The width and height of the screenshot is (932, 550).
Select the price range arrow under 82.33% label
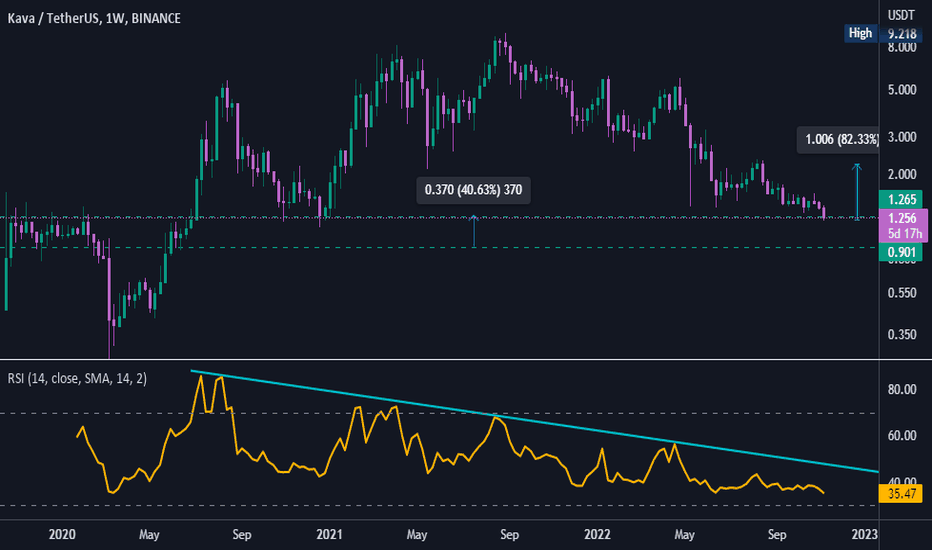tap(857, 192)
